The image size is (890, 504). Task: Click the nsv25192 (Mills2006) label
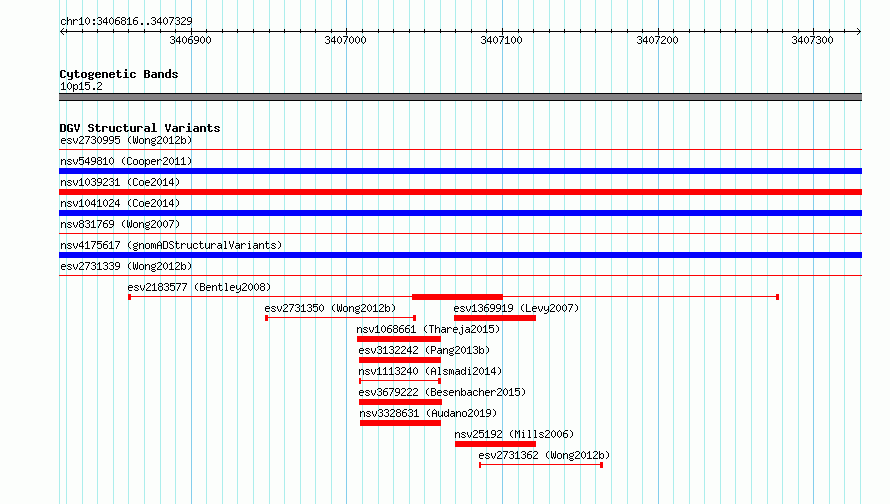[514, 434]
